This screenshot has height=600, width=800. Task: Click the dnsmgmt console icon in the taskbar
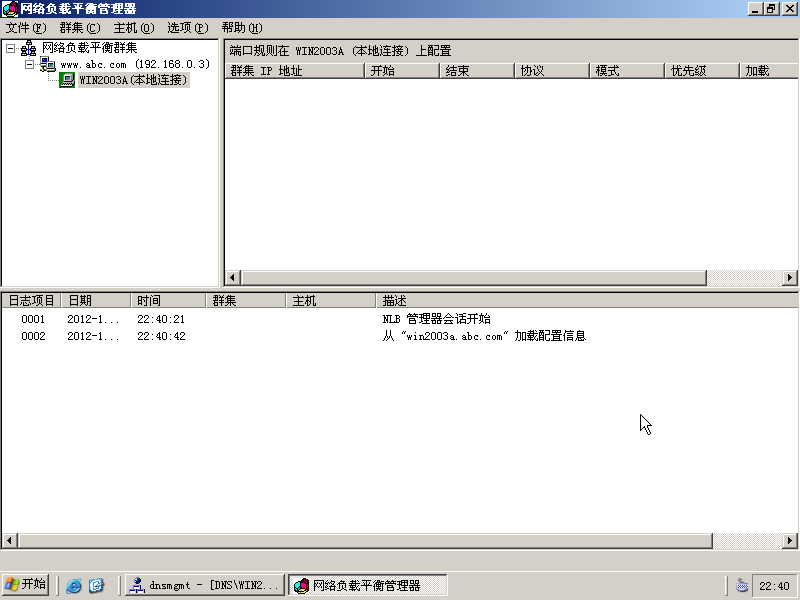click(135, 584)
